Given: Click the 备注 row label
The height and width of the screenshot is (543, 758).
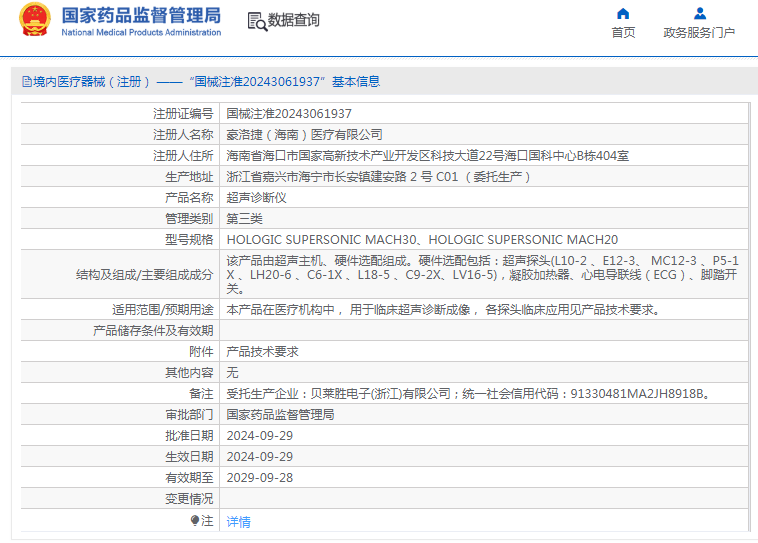Looking at the screenshot, I should coord(201,394).
